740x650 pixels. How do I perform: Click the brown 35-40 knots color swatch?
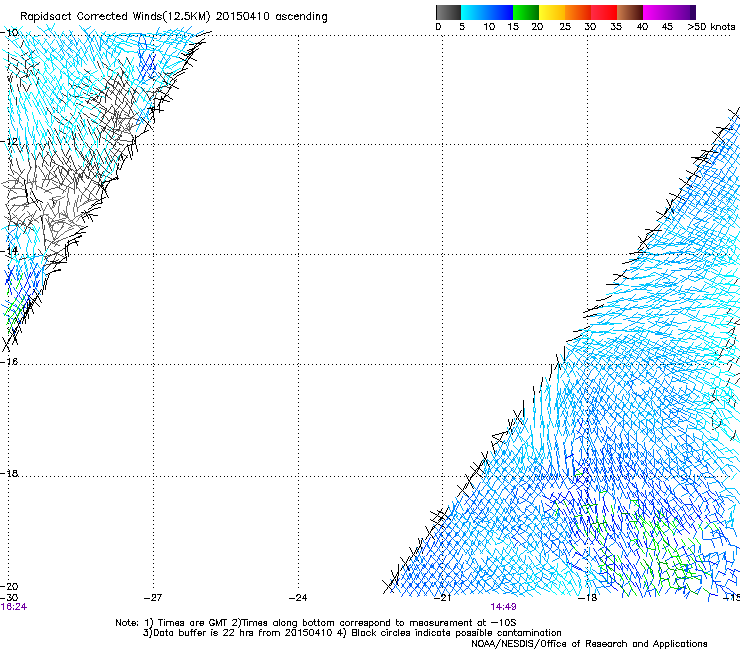point(630,12)
